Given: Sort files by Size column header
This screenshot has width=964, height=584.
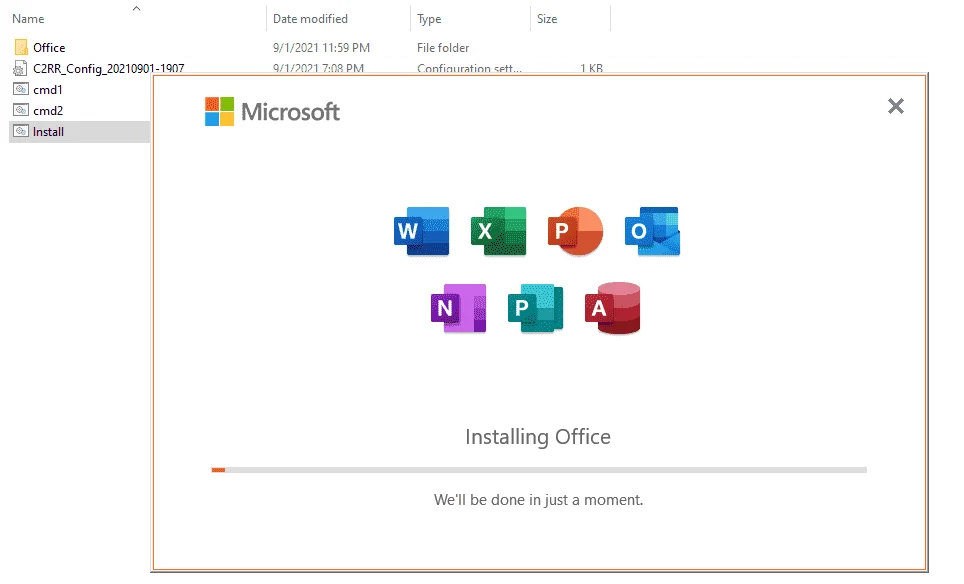Looking at the screenshot, I should point(547,19).
